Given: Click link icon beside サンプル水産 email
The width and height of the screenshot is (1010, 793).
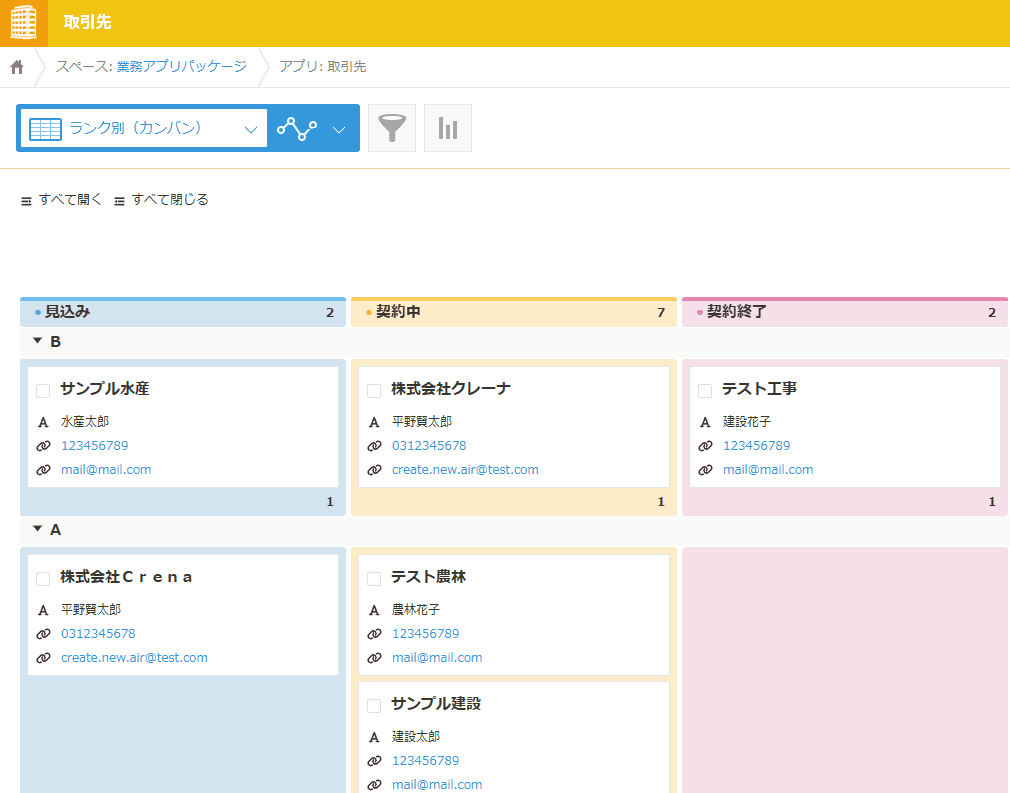Looking at the screenshot, I should click(43, 470).
